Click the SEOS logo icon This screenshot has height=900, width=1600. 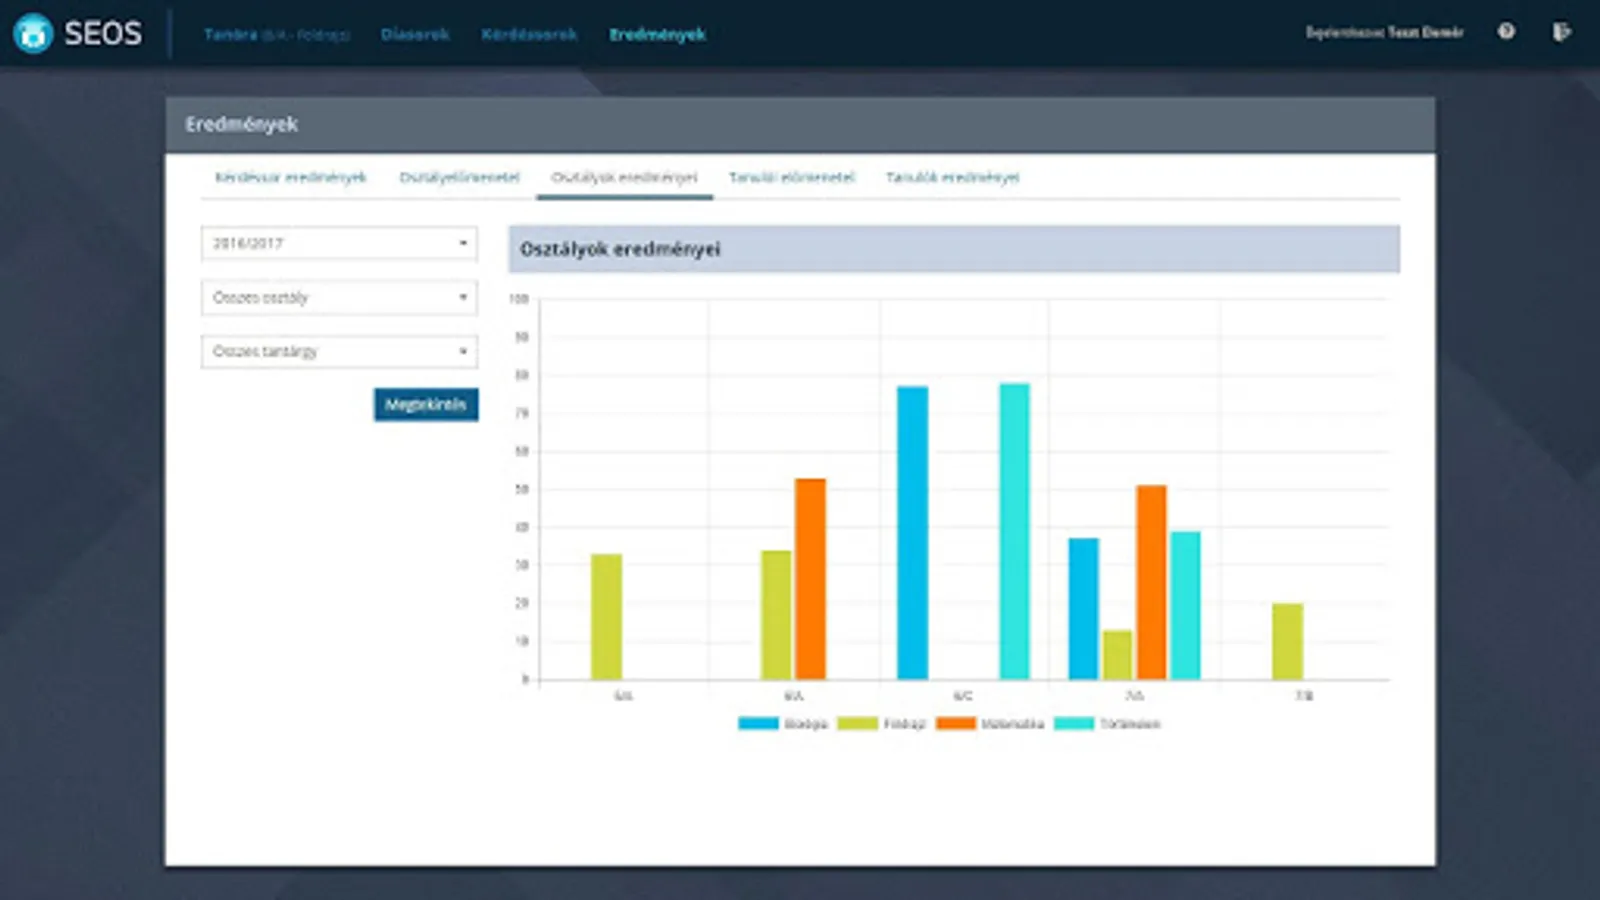[33, 34]
